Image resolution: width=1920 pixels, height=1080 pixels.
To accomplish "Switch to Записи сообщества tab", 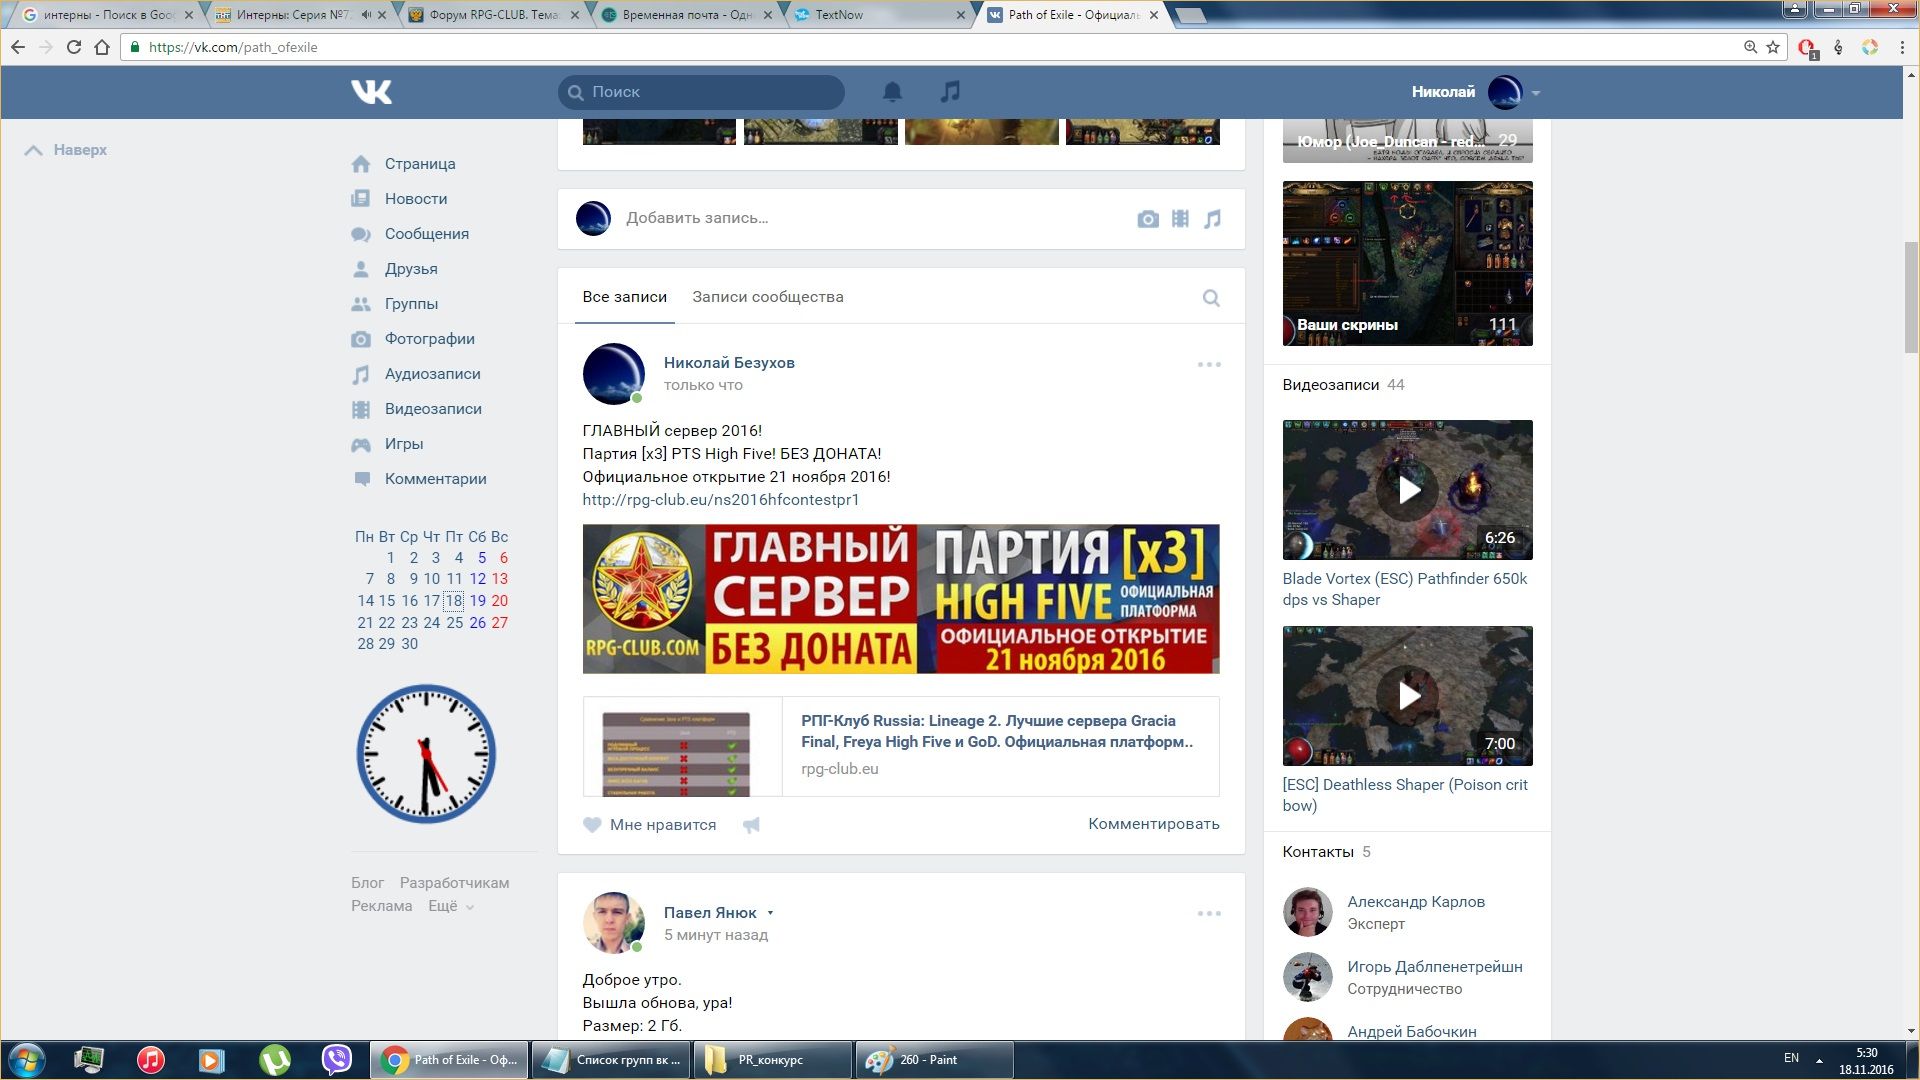I will click(767, 297).
